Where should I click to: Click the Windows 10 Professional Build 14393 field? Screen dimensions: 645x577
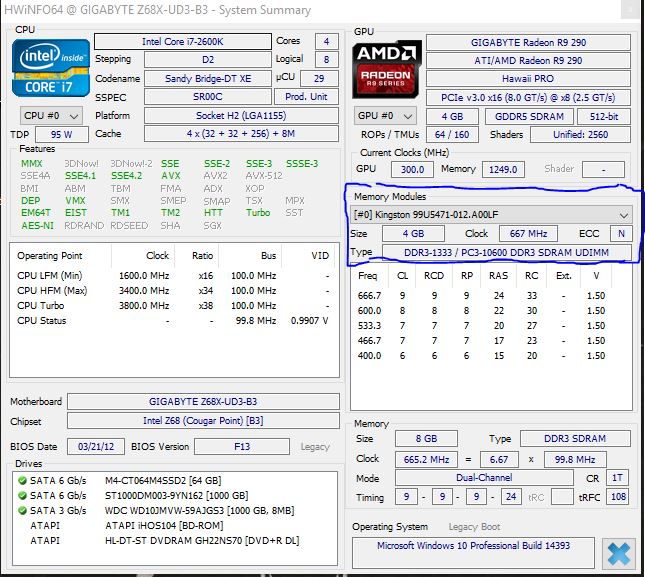click(x=473, y=553)
